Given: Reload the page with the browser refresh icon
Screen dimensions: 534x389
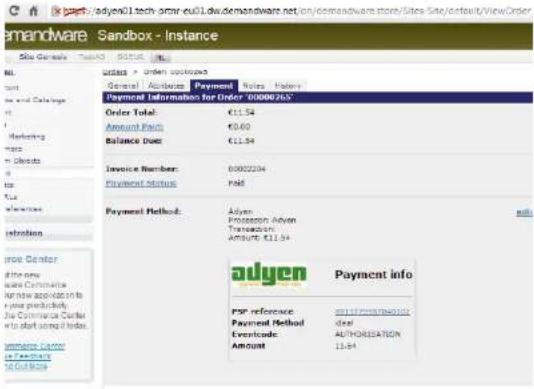Looking at the screenshot, I should (14, 11).
